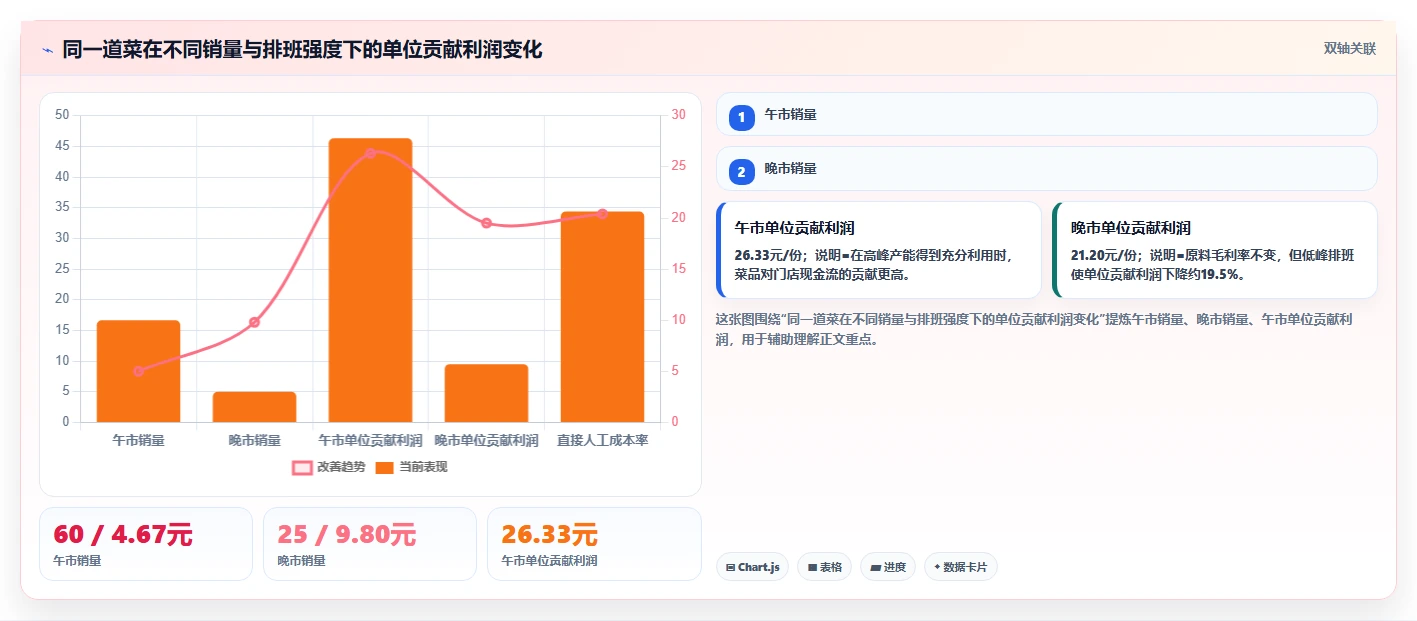Open the 25 / 9.80元 stat card
The image size is (1417, 621).
[370, 544]
